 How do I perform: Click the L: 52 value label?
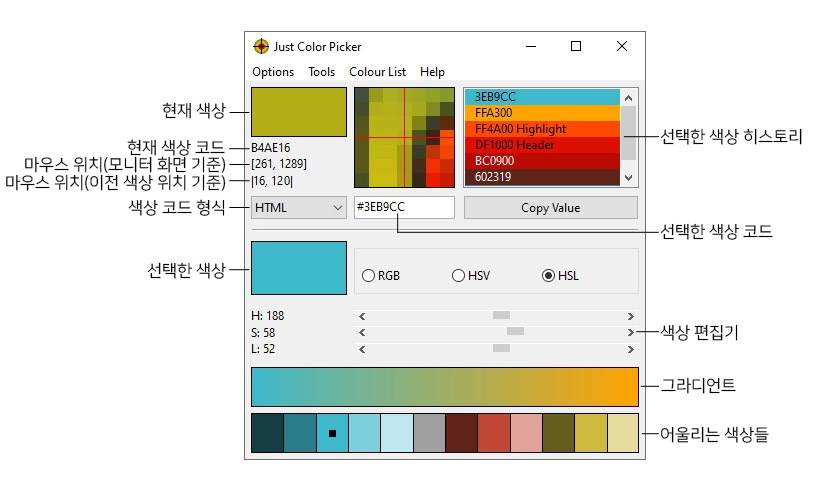[x=263, y=349]
